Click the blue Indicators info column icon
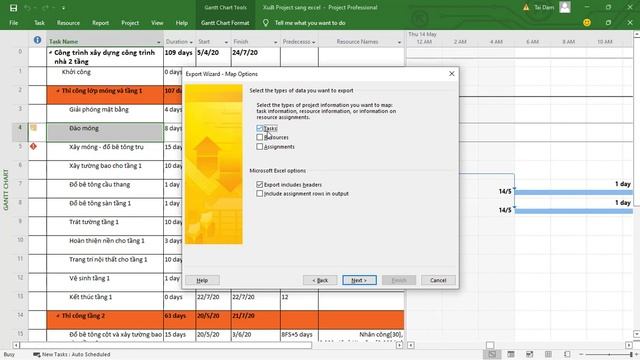 coord(37,40)
